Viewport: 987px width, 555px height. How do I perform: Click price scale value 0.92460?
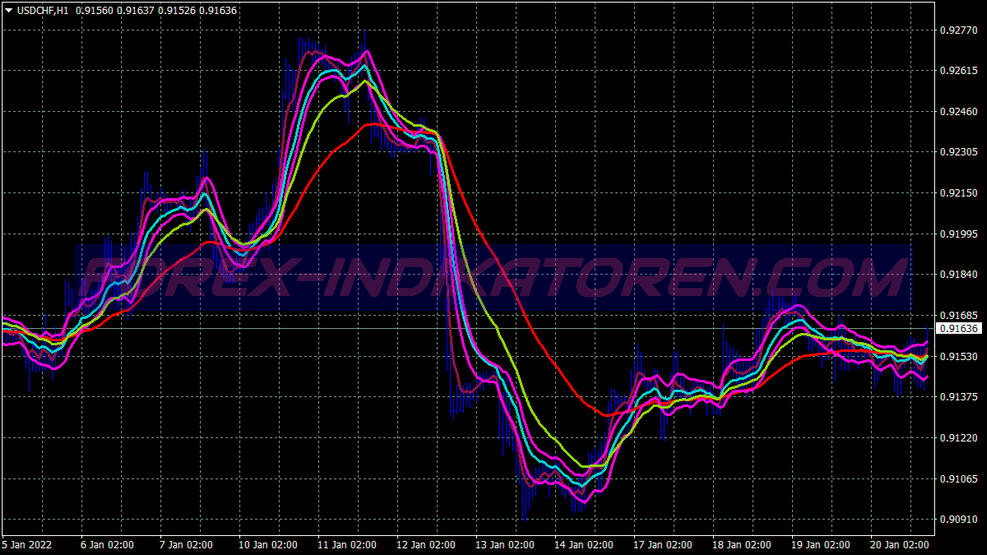click(959, 112)
